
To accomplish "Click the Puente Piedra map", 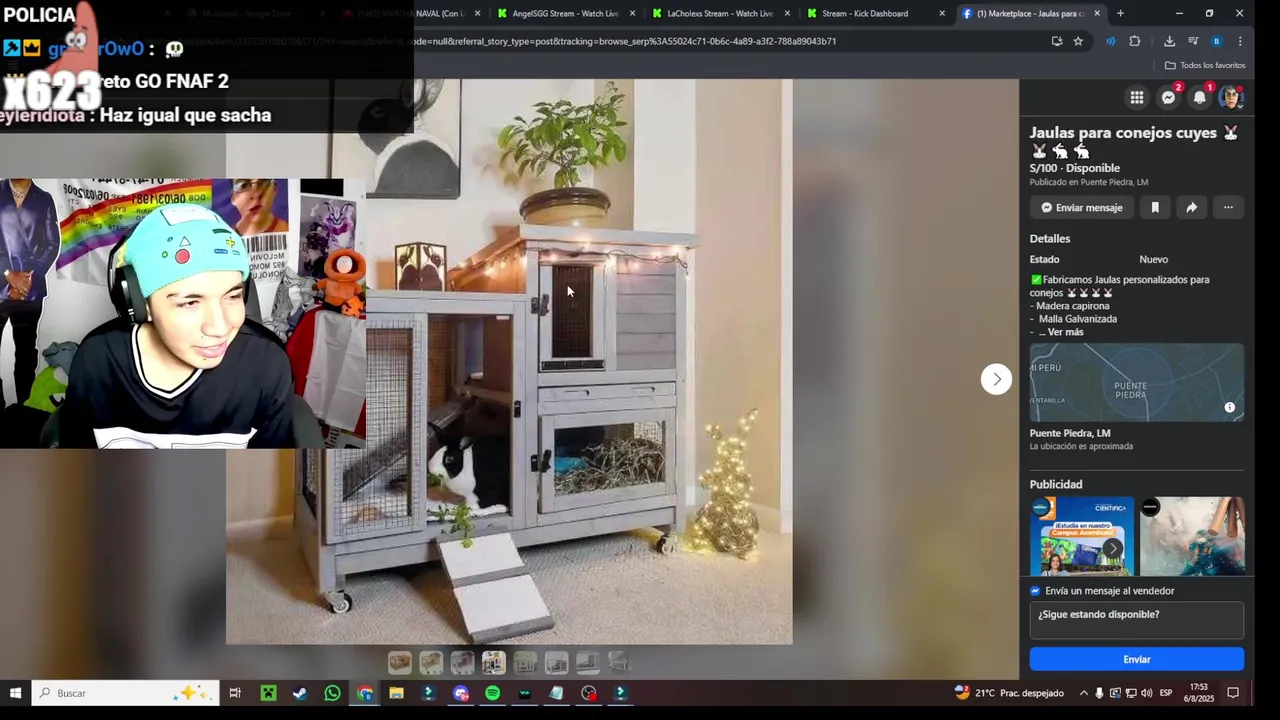I will pos(1137,382).
